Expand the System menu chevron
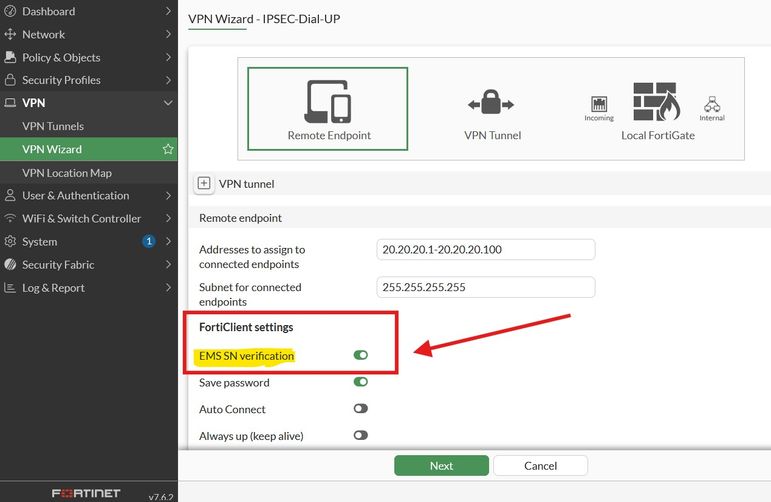771x502 pixels. pyautogui.click(x=168, y=241)
